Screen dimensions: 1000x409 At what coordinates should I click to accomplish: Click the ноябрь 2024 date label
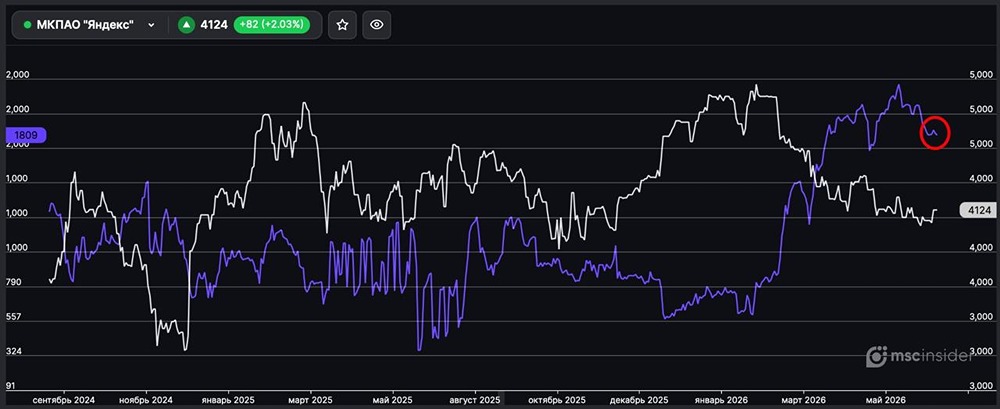pyautogui.click(x=147, y=400)
